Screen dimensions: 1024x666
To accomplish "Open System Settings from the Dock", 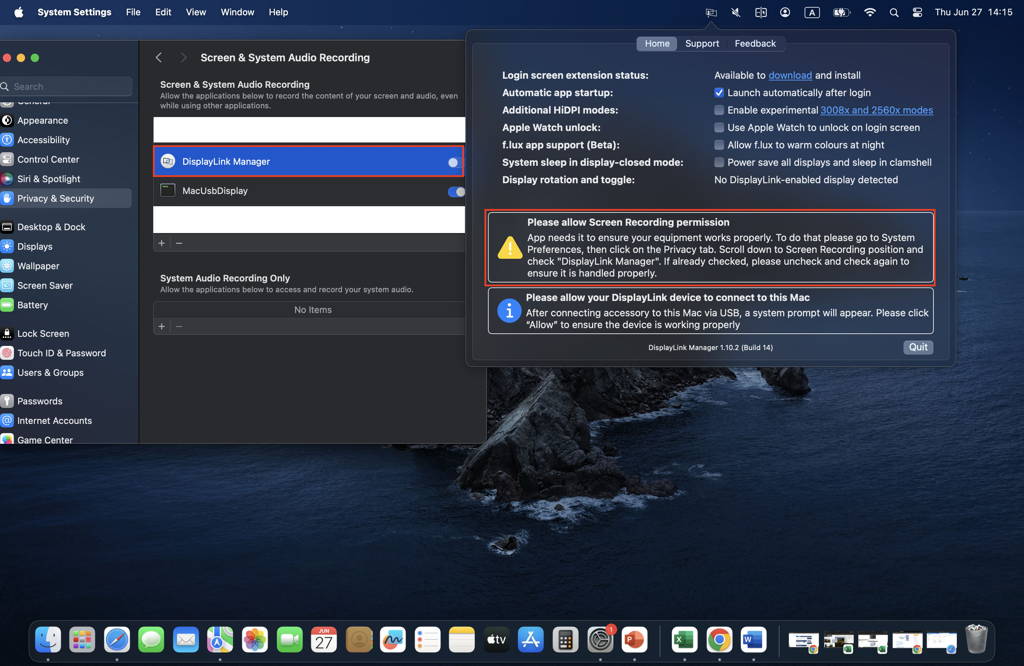I will click(x=600, y=640).
